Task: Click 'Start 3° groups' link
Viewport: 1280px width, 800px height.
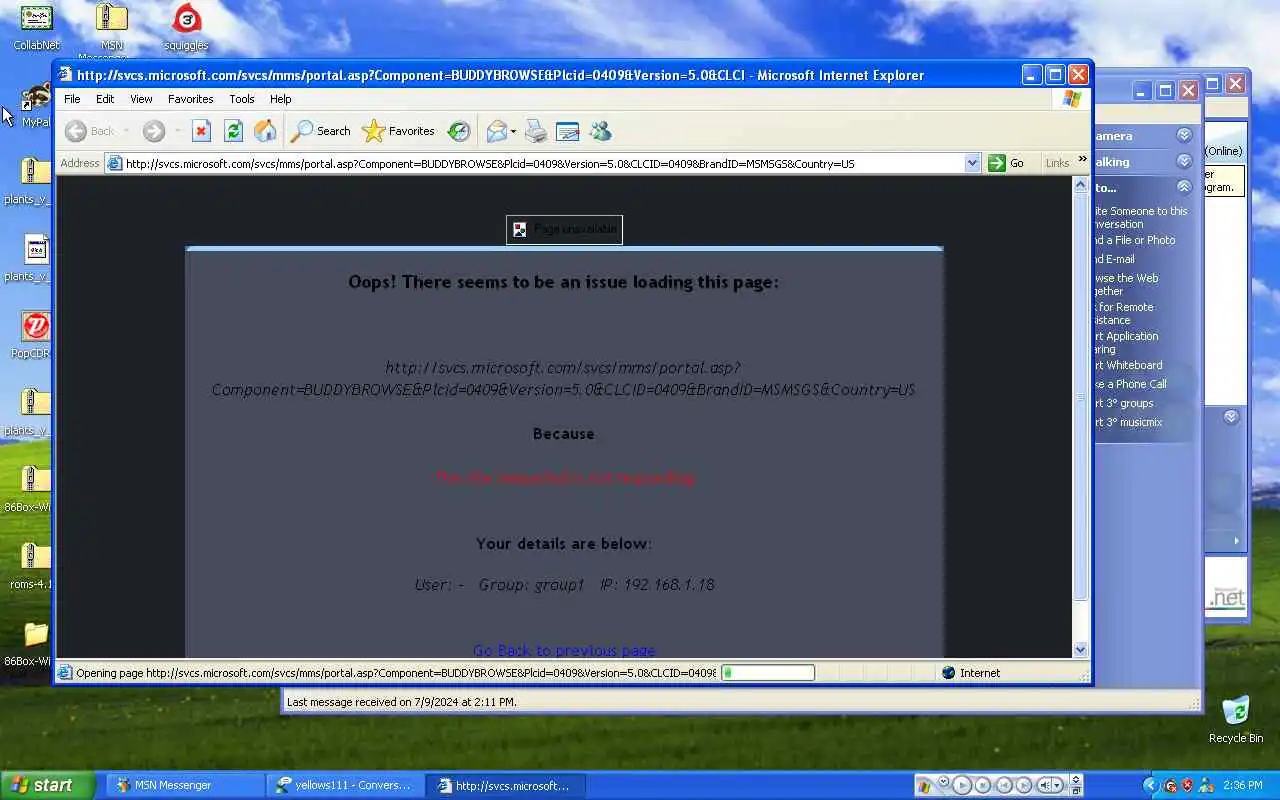Action: click(x=1124, y=403)
